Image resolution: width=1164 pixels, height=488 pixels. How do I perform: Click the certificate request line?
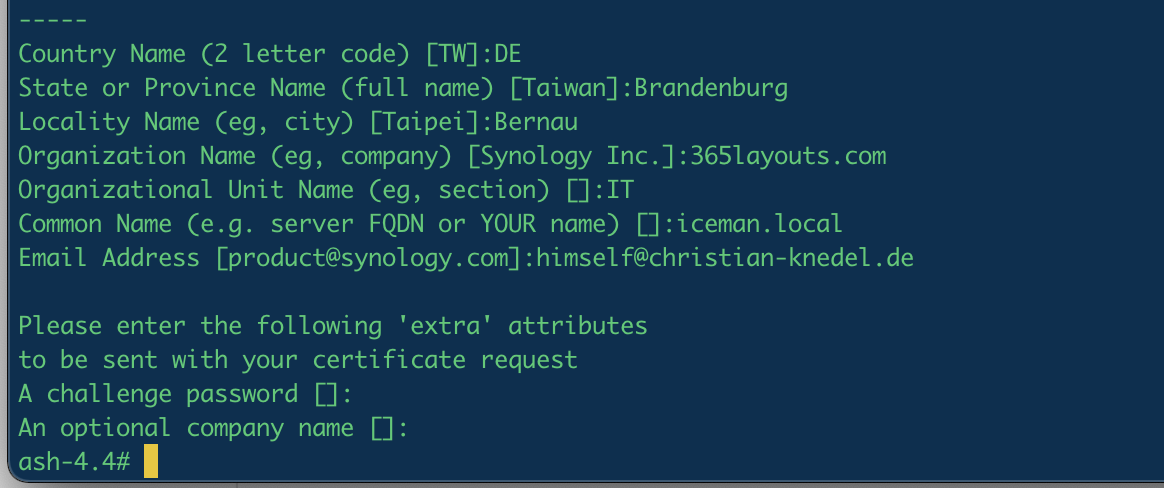298,360
